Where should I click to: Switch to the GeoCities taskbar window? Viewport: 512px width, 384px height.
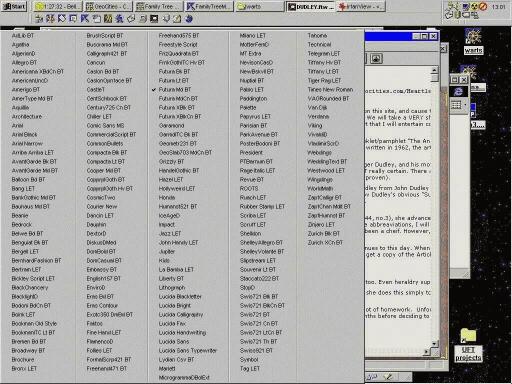108,6
